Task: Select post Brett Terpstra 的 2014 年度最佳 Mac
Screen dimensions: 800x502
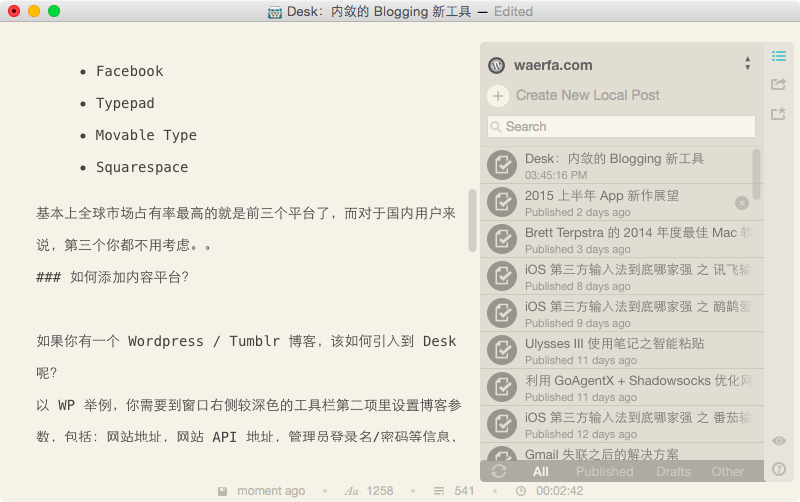Action: (621, 239)
